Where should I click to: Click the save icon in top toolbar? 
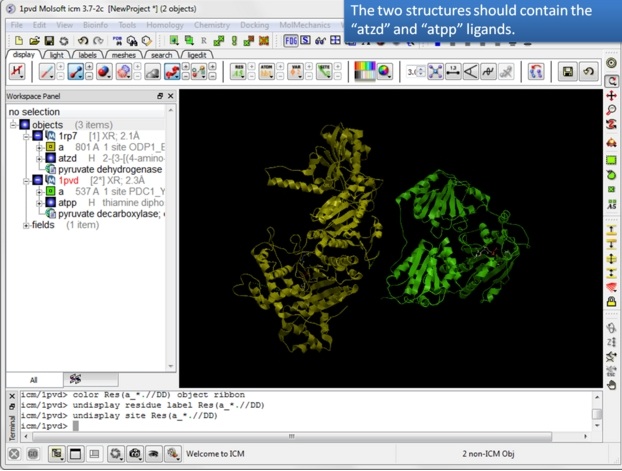pyautogui.click(x=49, y=41)
